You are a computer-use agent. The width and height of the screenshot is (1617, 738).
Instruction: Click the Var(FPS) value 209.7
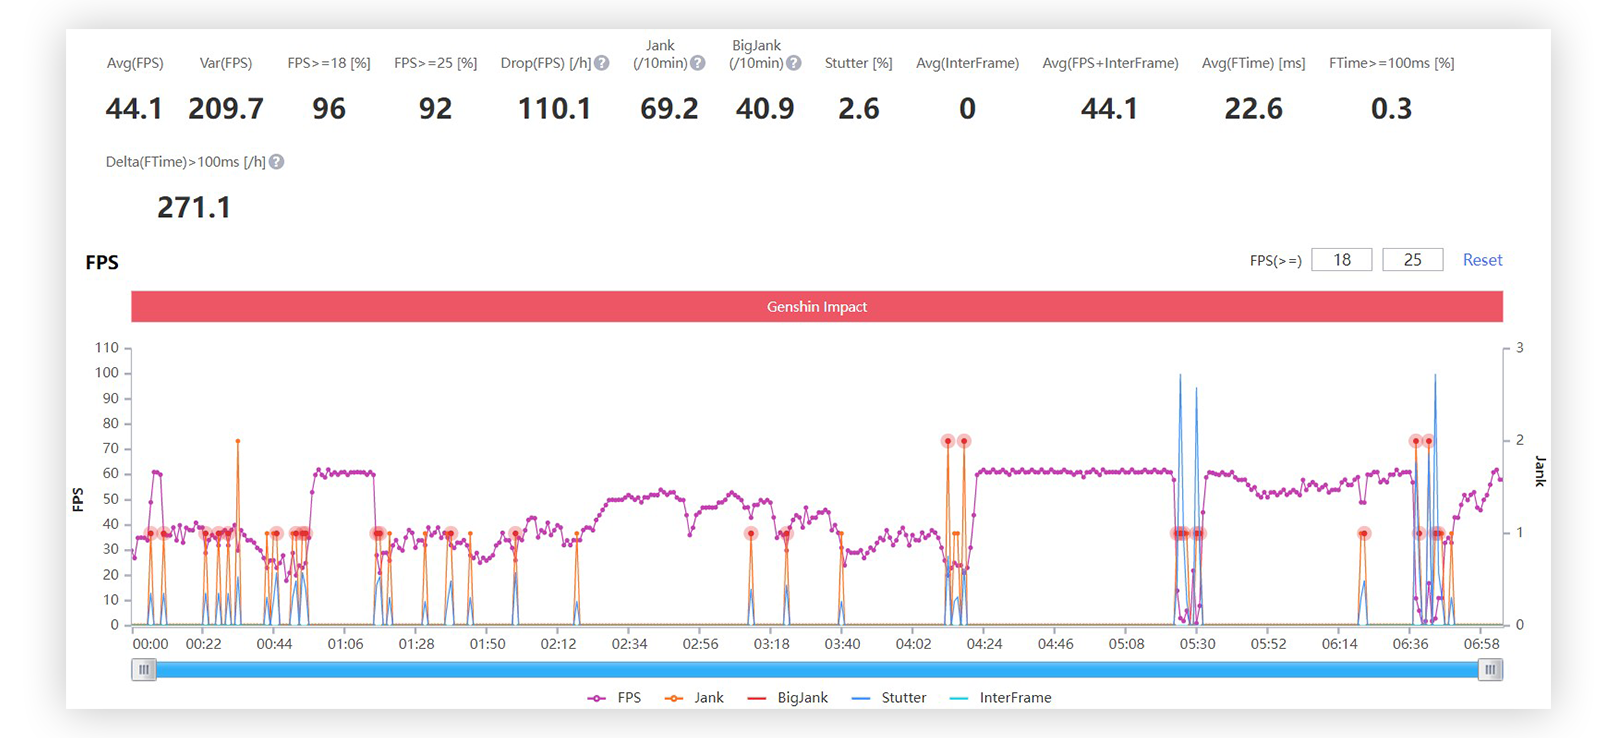[x=226, y=109]
